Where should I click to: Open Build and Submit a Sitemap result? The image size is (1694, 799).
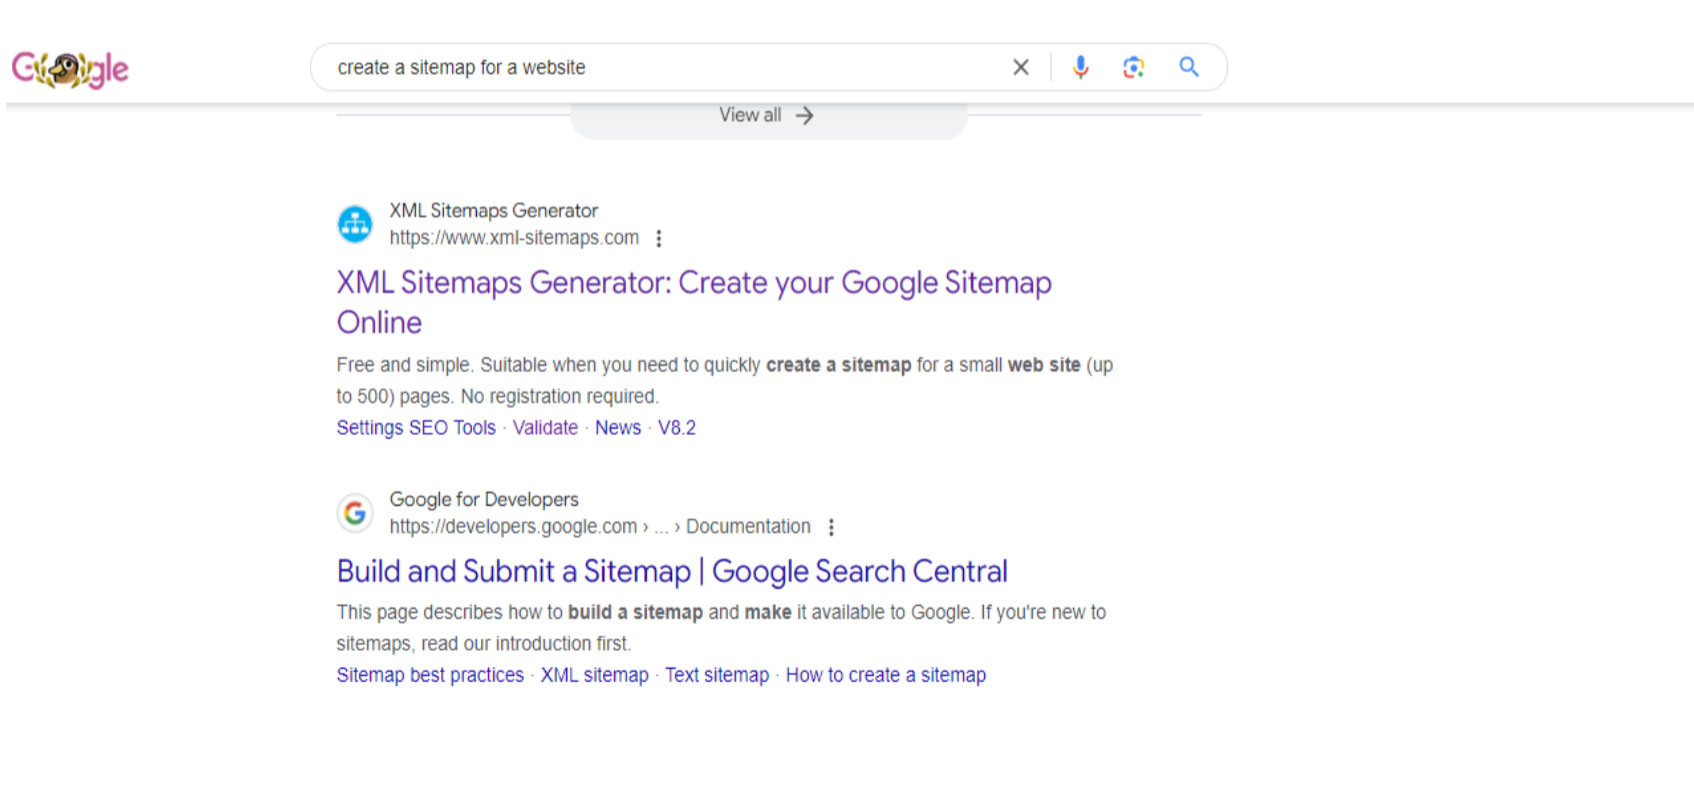672,571
